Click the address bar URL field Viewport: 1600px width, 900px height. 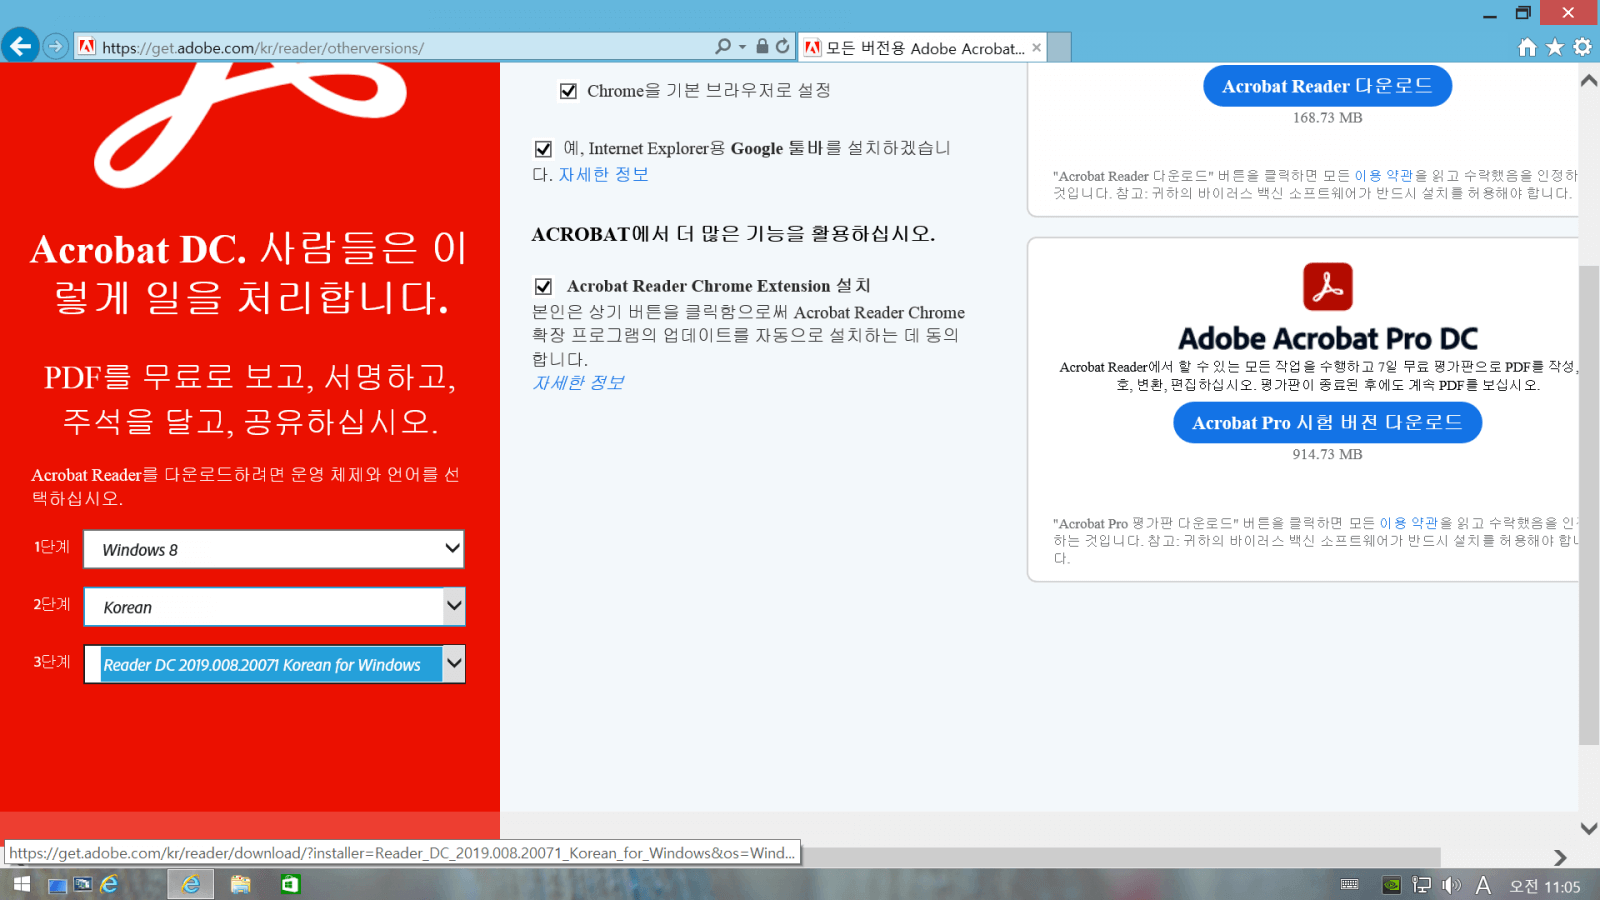pyautogui.click(x=400, y=47)
